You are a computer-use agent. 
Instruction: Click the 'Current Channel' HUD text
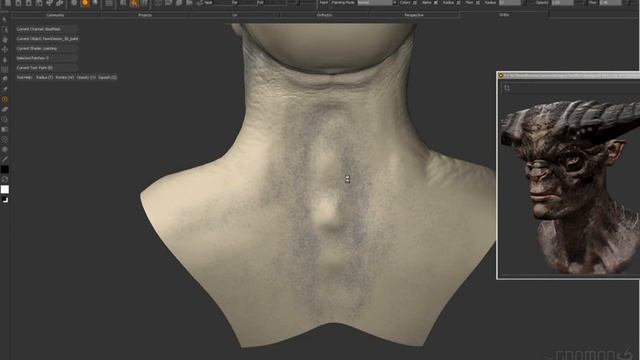[38, 29]
